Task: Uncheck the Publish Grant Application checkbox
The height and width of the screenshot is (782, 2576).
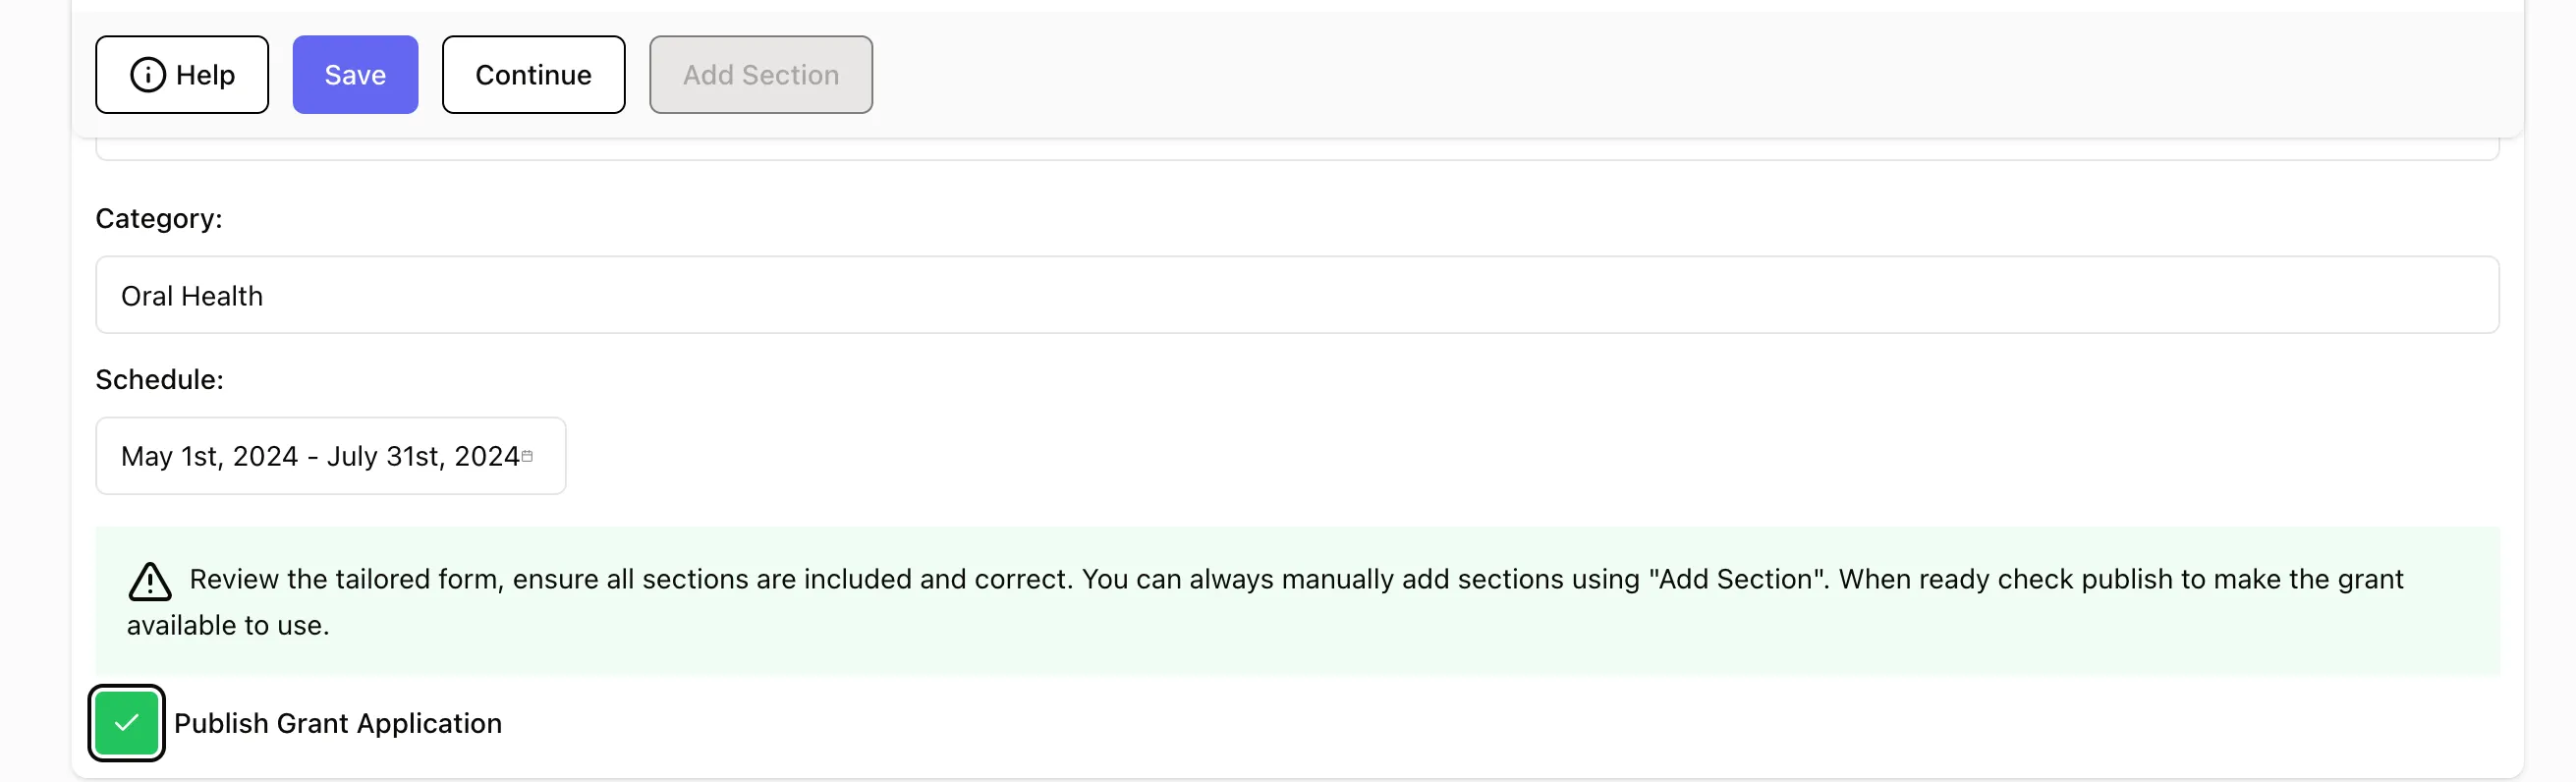Action: pyautogui.click(x=126, y=723)
